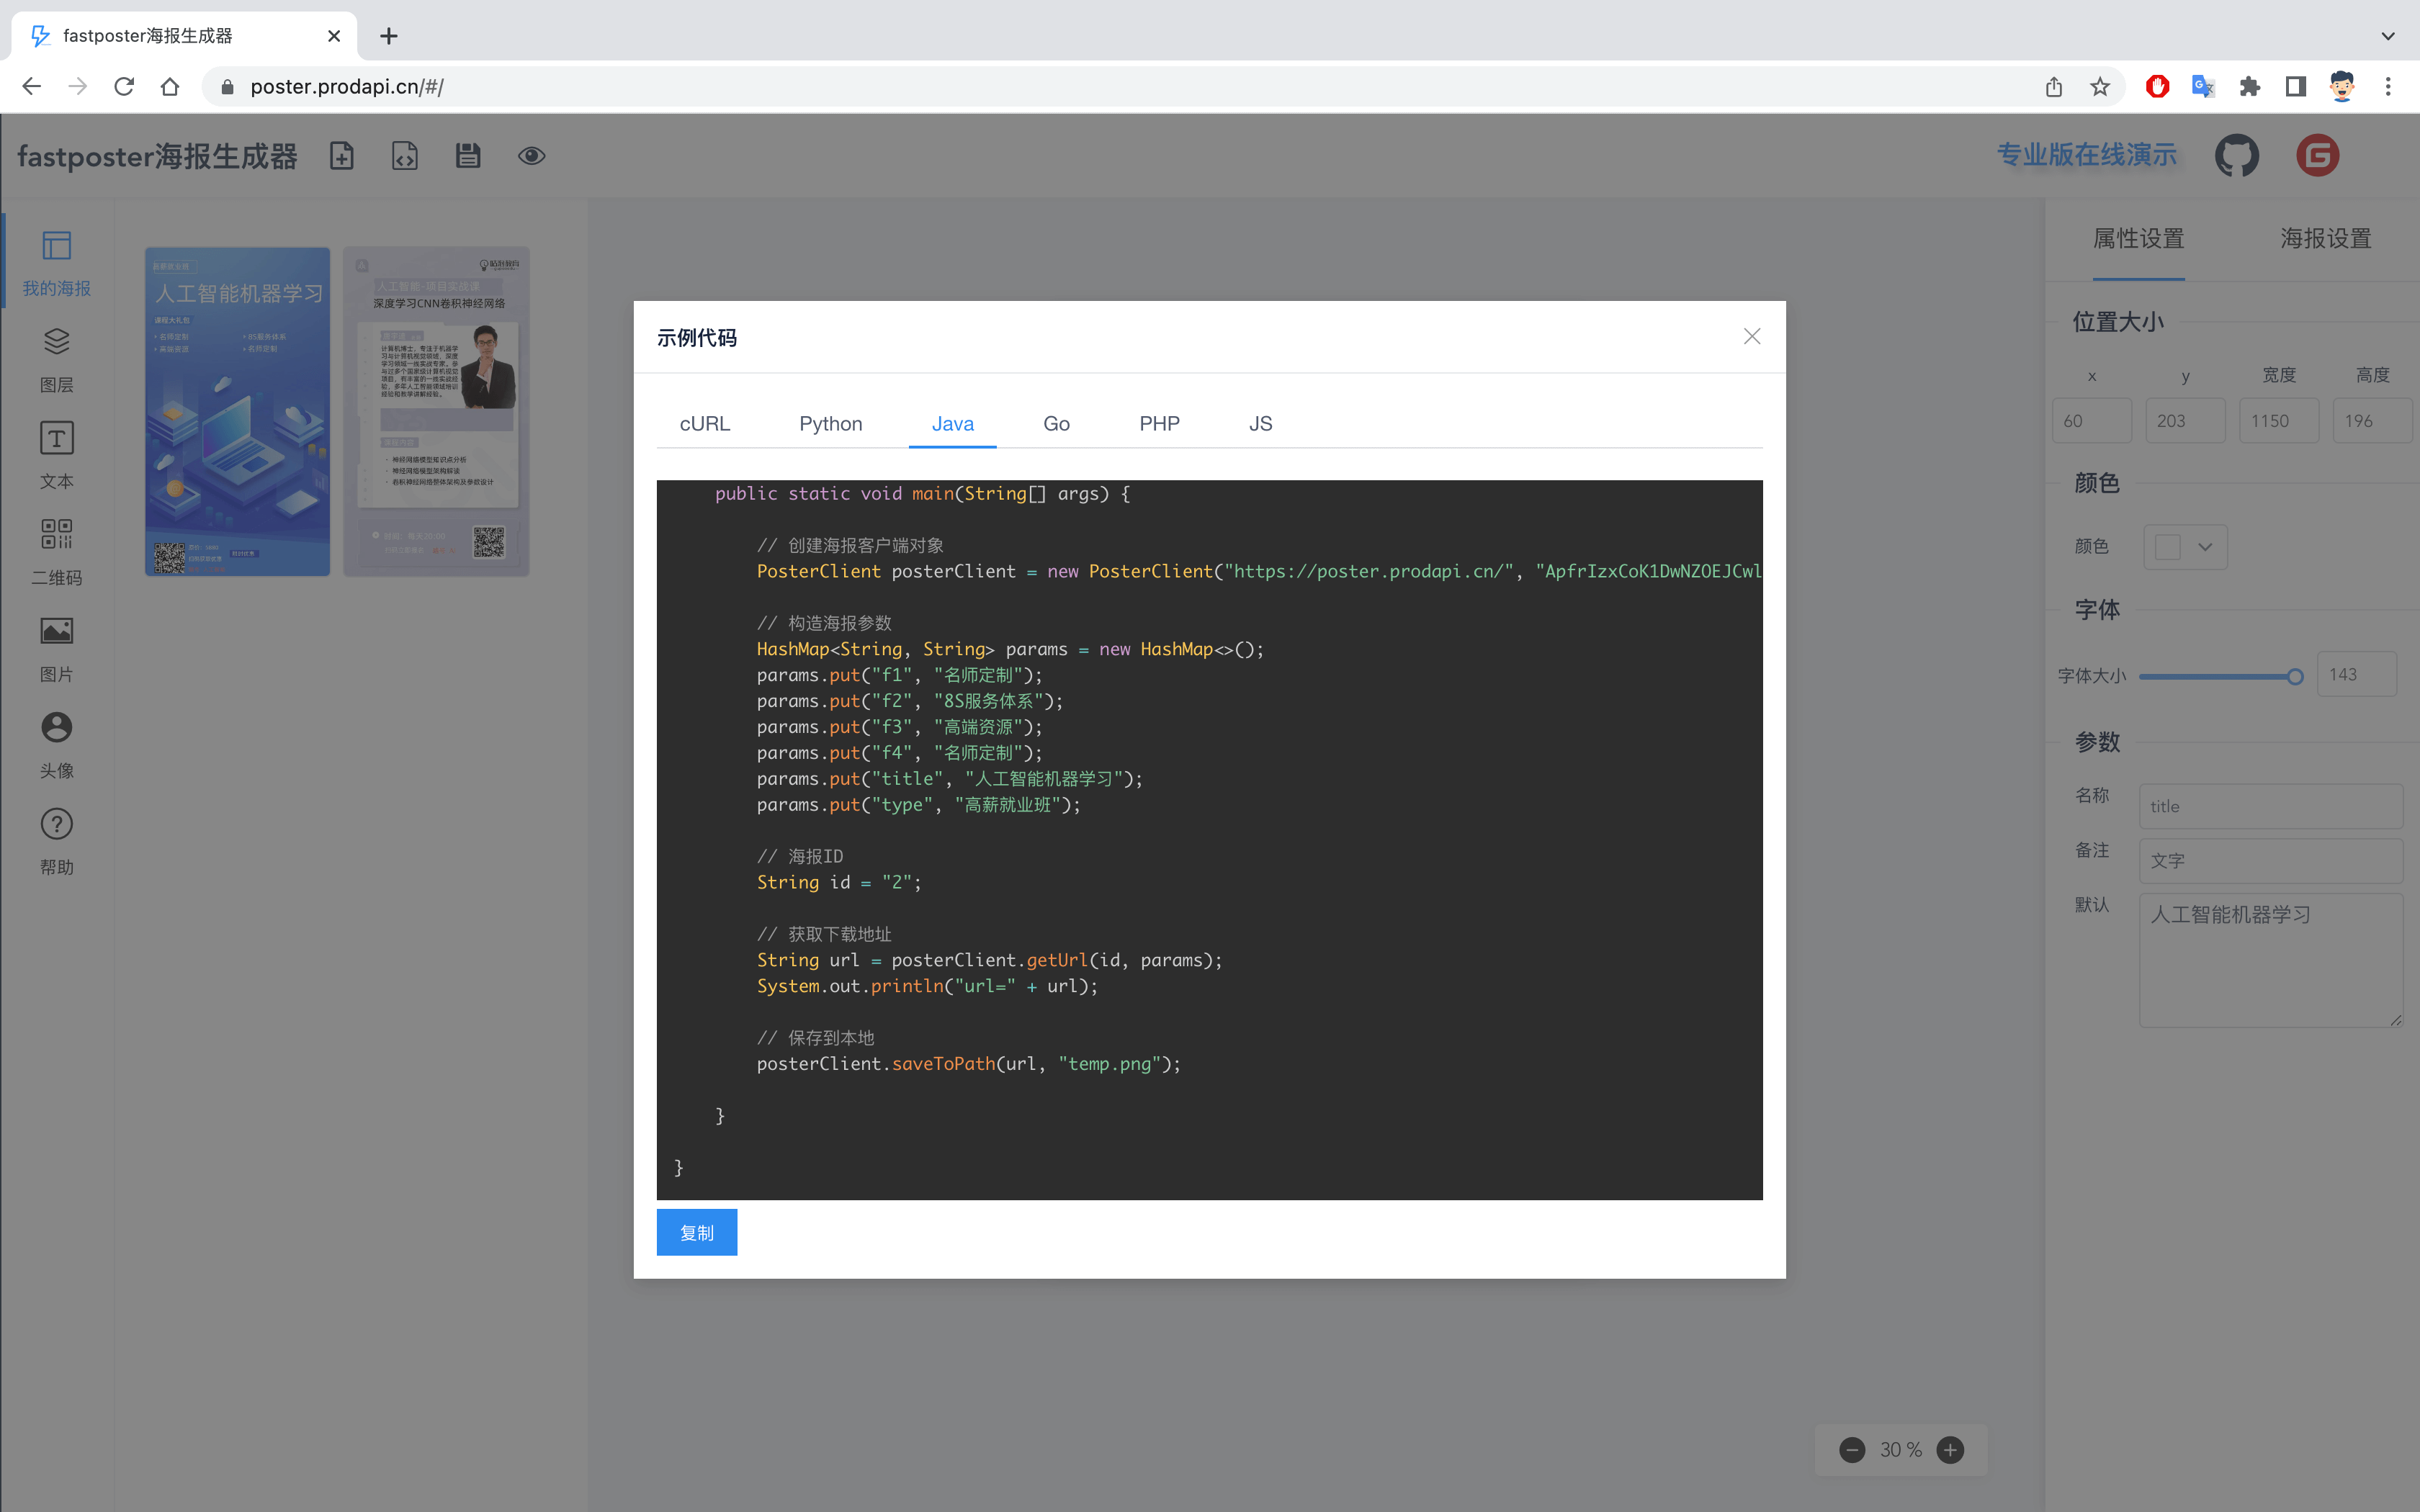Click the preview eye icon in toolbar
Viewport: 2420px width, 1512px height.
click(x=532, y=155)
